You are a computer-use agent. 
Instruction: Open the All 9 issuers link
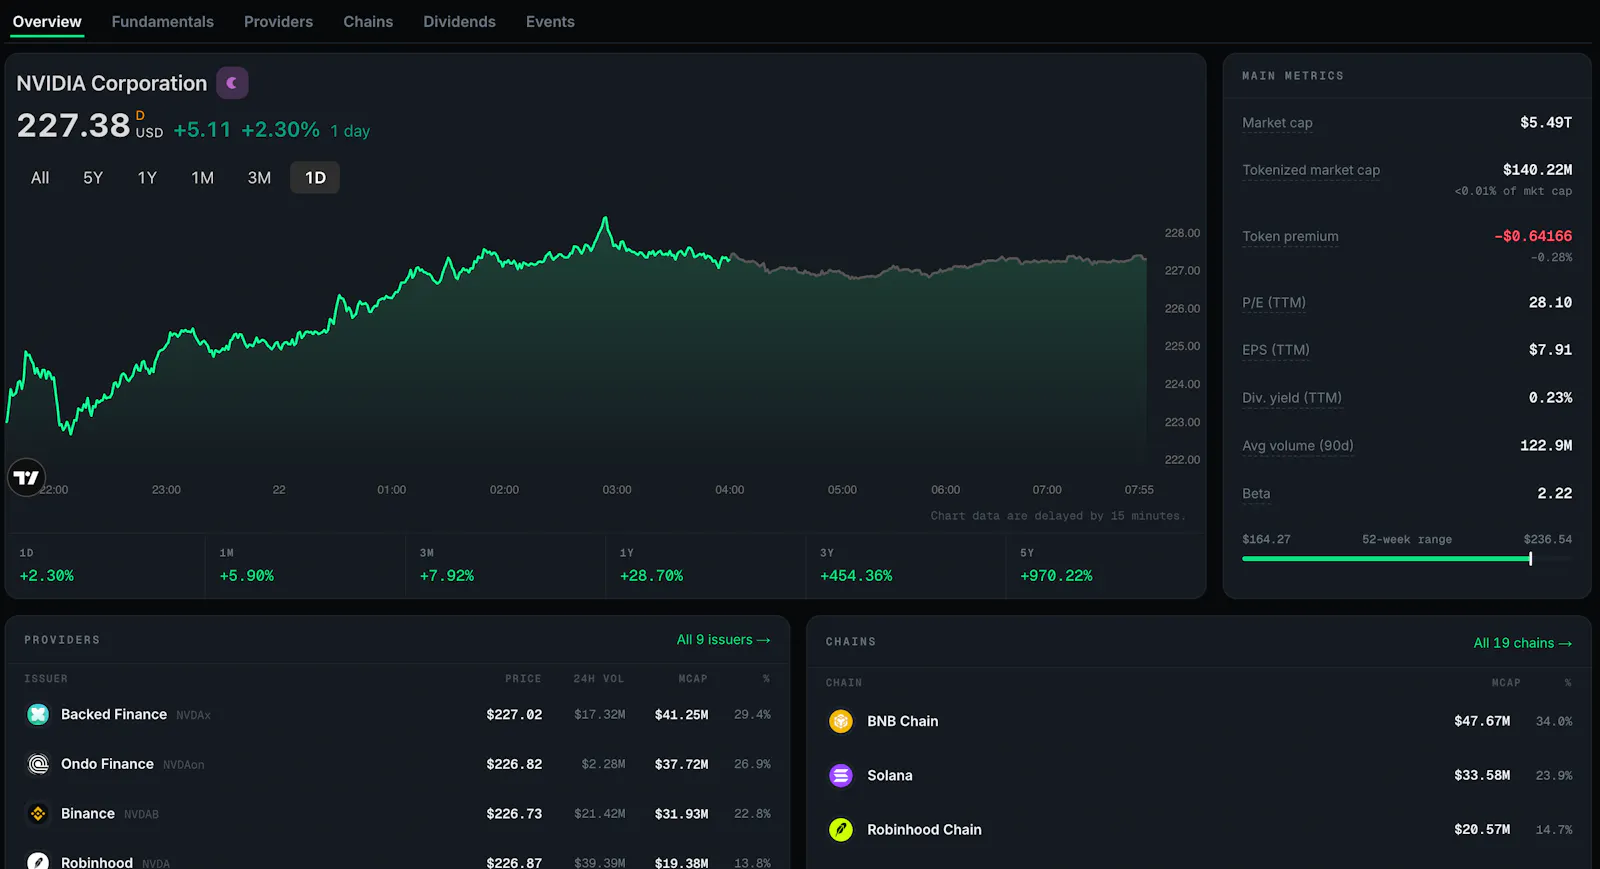(724, 640)
